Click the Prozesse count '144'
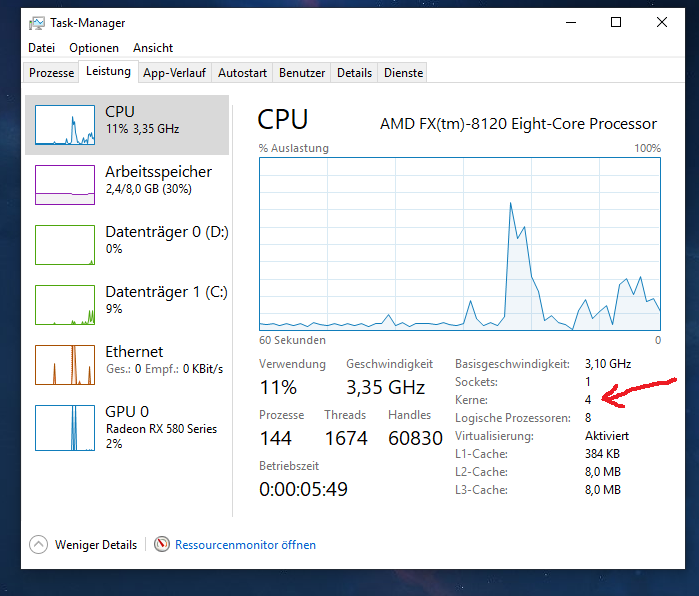The width and height of the screenshot is (699, 596). pyautogui.click(x=275, y=438)
